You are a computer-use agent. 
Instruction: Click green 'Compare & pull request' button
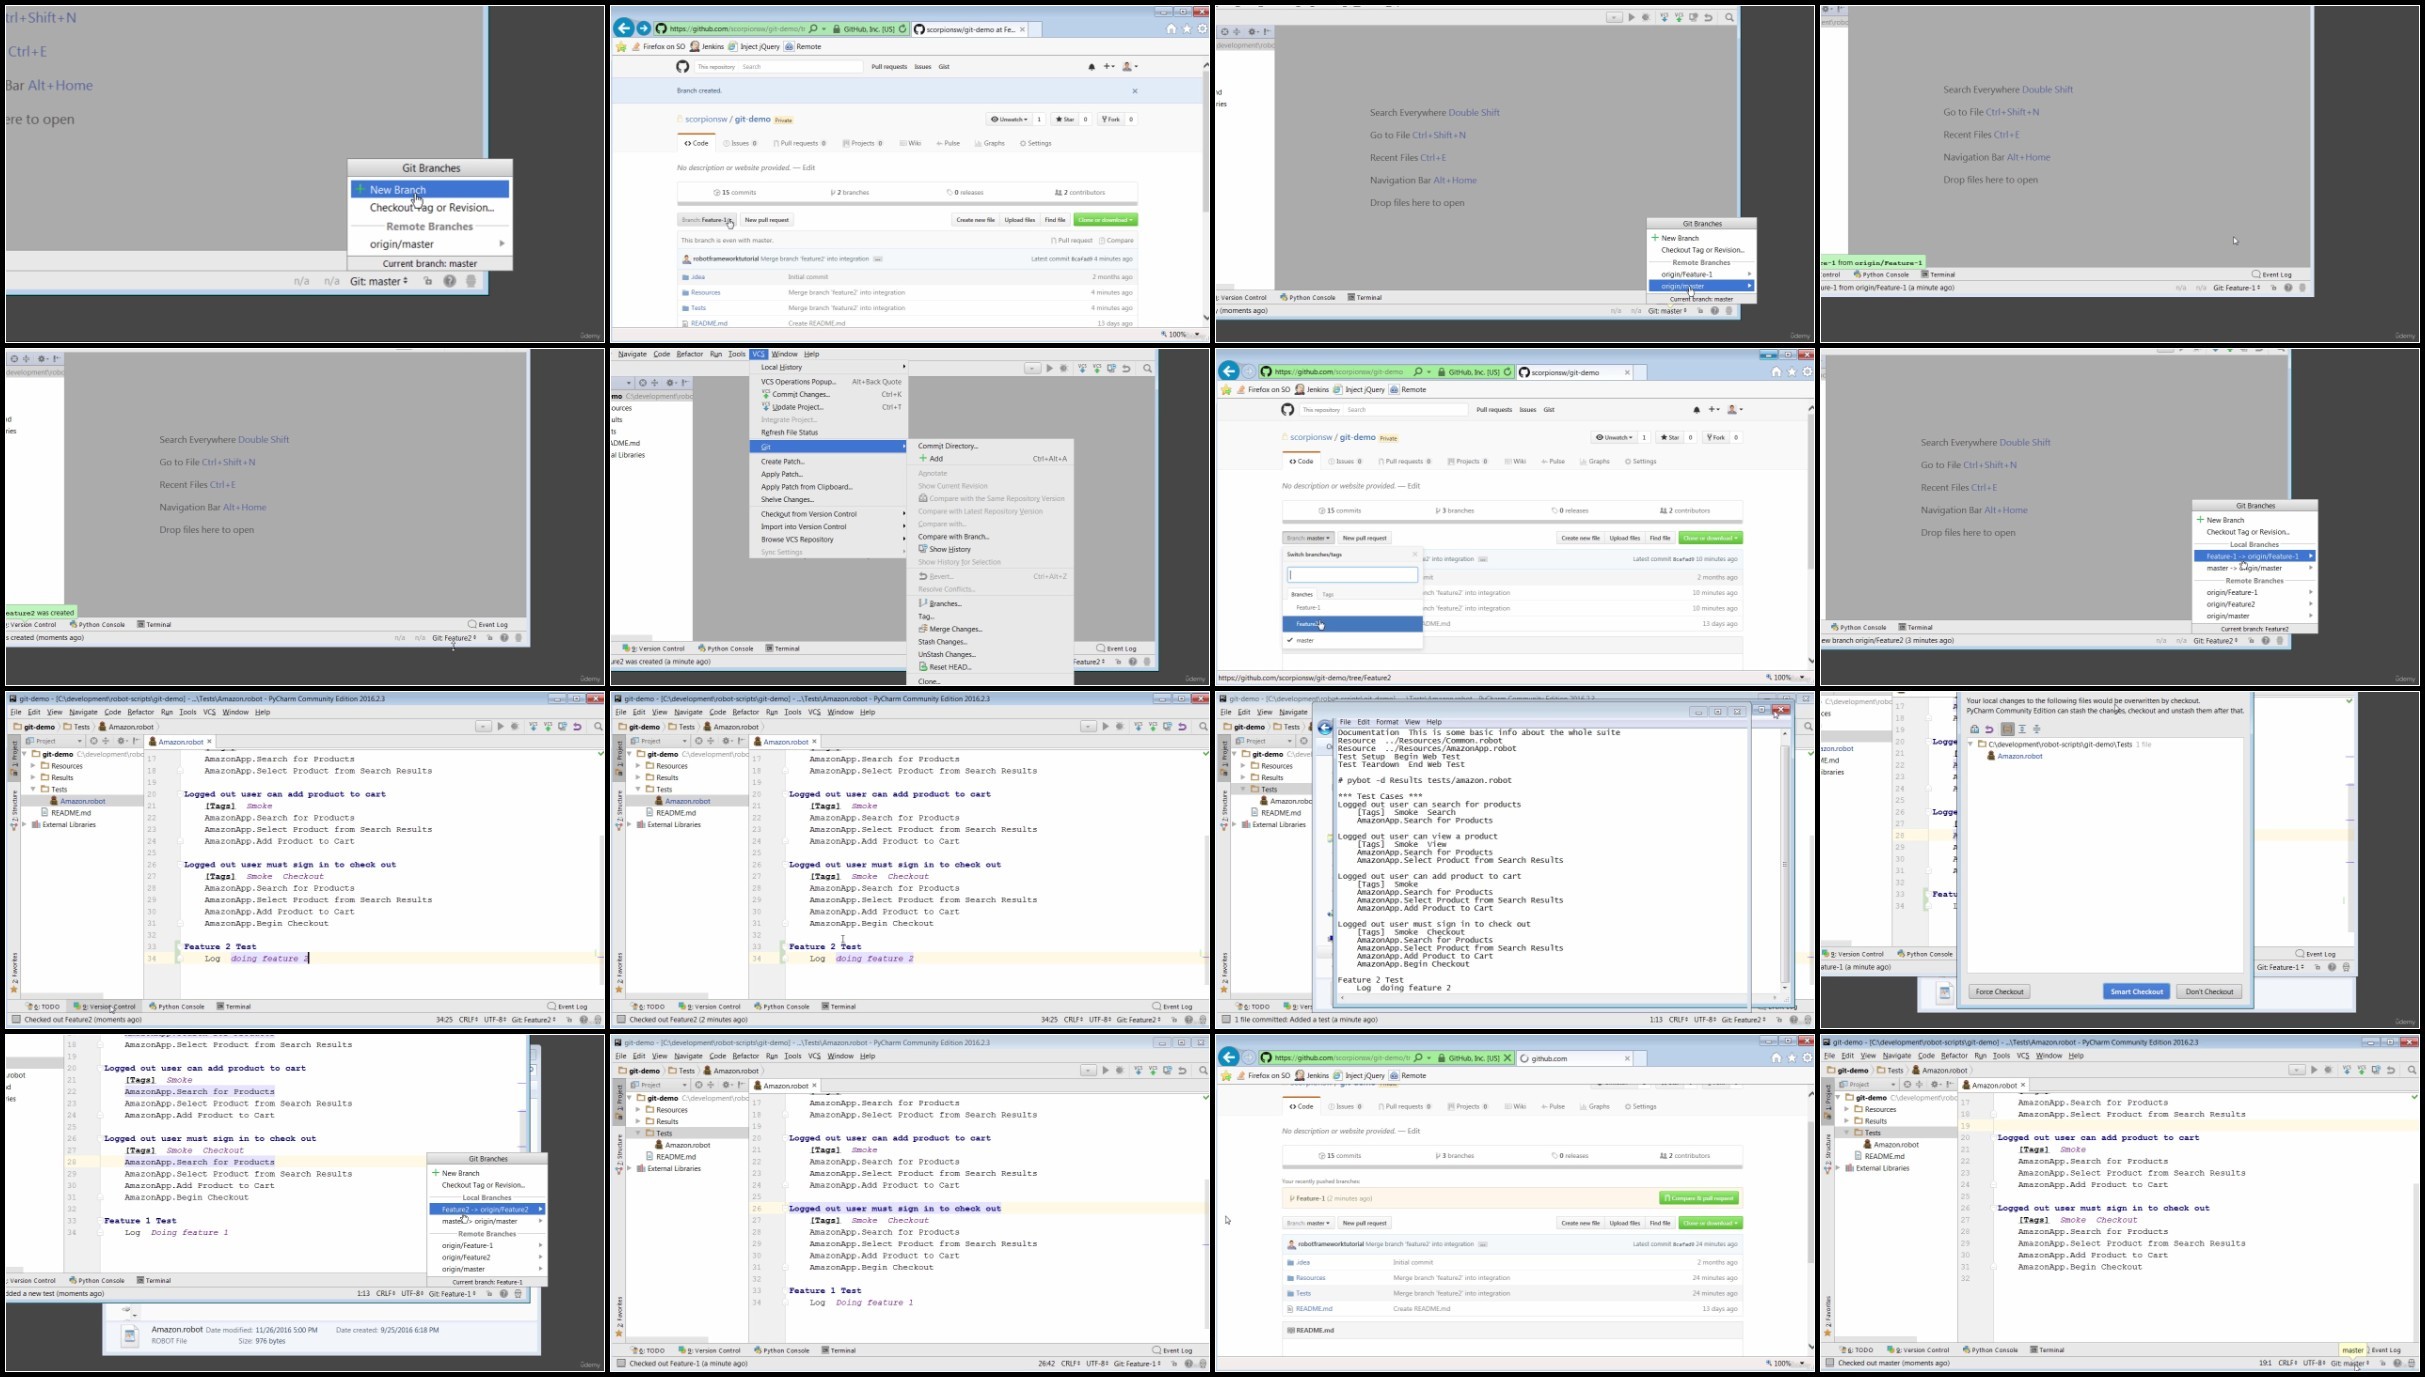tap(1698, 1198)
